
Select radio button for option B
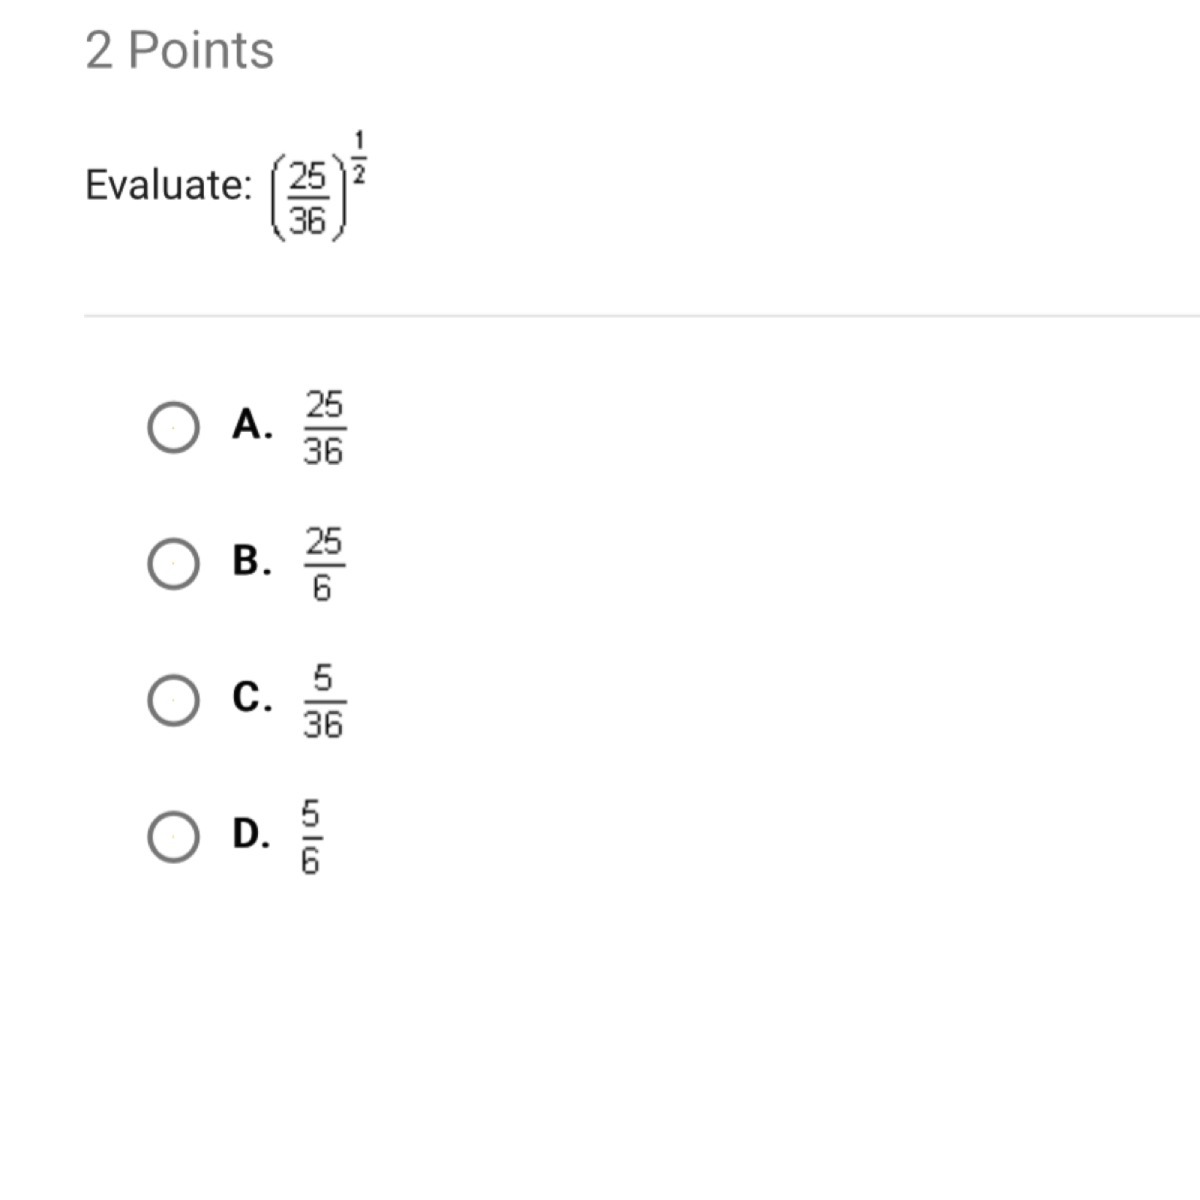tap(173, 564)
